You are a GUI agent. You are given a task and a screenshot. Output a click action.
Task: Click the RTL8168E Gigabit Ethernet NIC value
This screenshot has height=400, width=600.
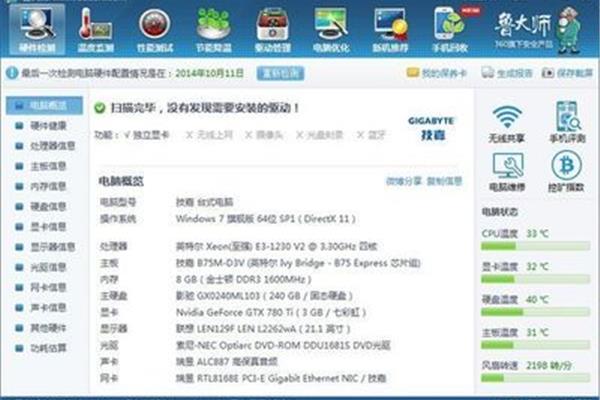(281, 379)
